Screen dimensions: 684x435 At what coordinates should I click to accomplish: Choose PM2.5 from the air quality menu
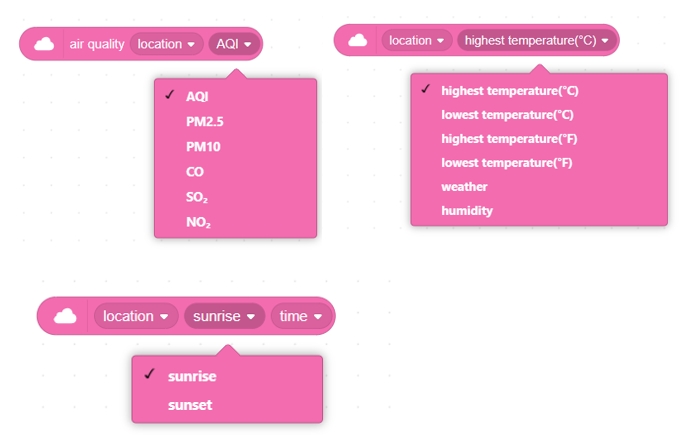point(202,122)
